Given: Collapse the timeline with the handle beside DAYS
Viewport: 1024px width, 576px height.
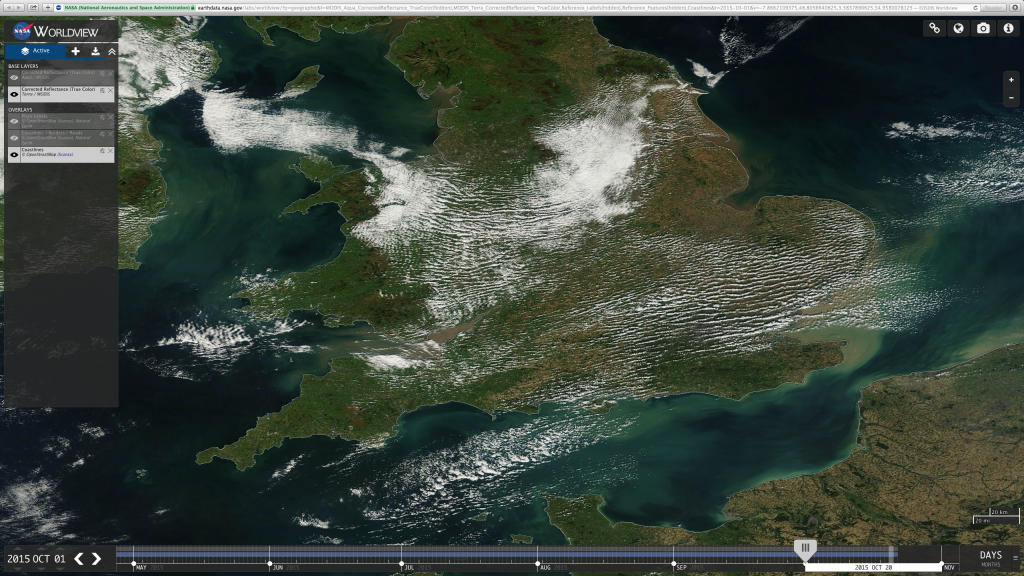Looking at the screenshot, I should click(1016, 558).
